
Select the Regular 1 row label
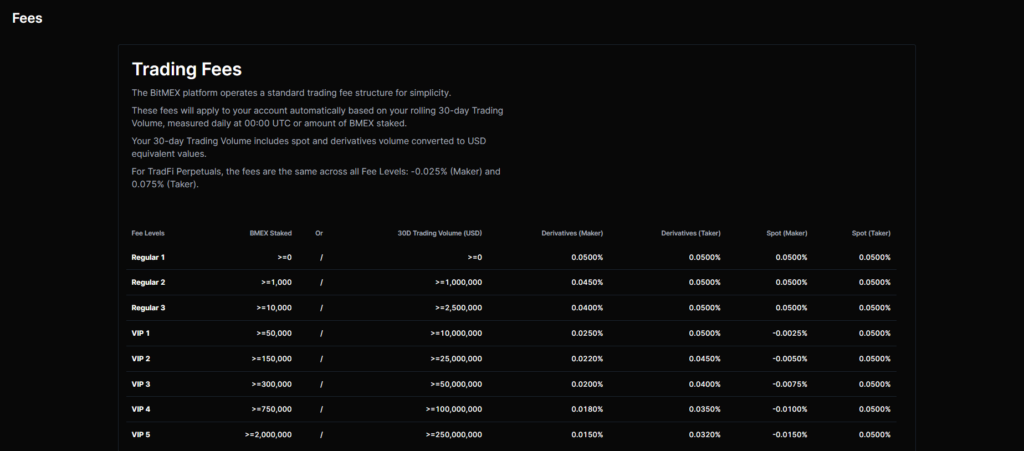coord(148,257)
